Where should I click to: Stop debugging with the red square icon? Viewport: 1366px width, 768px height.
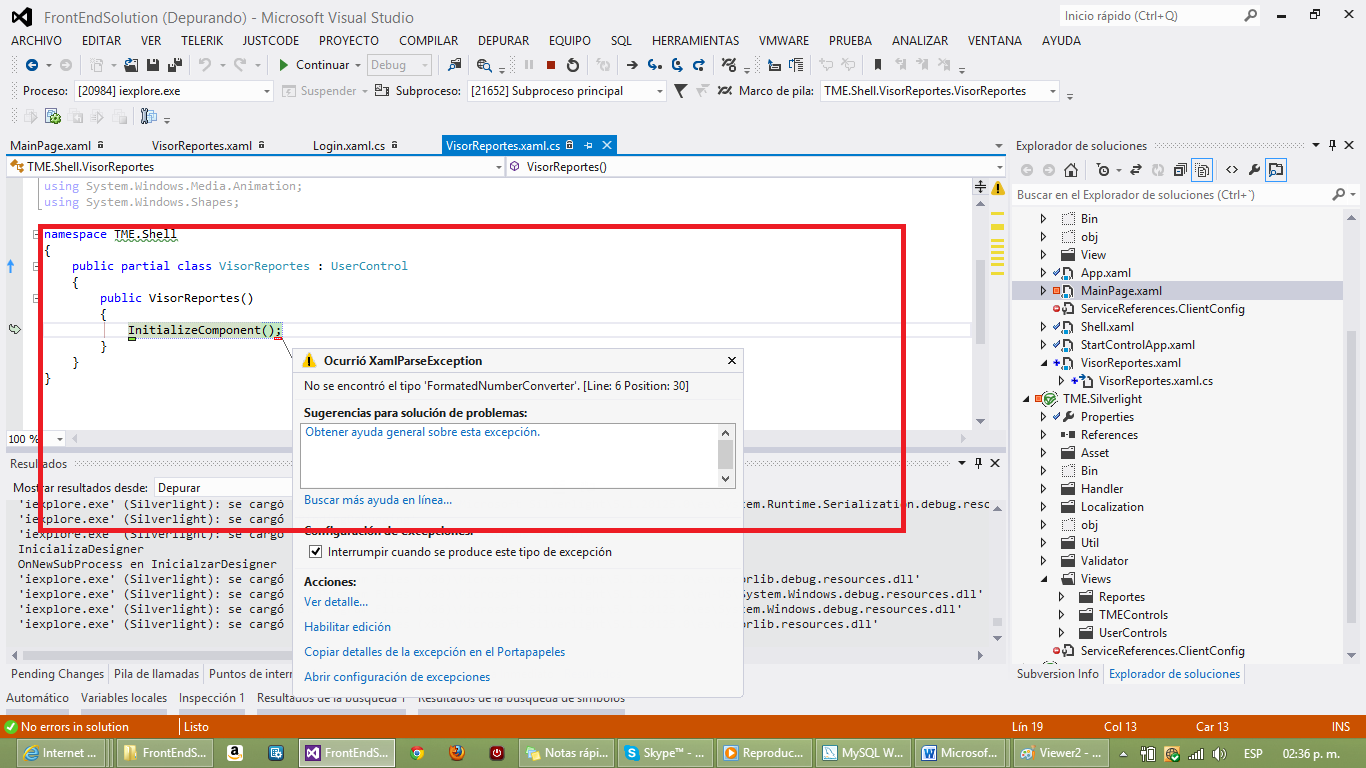click(551, 65)
